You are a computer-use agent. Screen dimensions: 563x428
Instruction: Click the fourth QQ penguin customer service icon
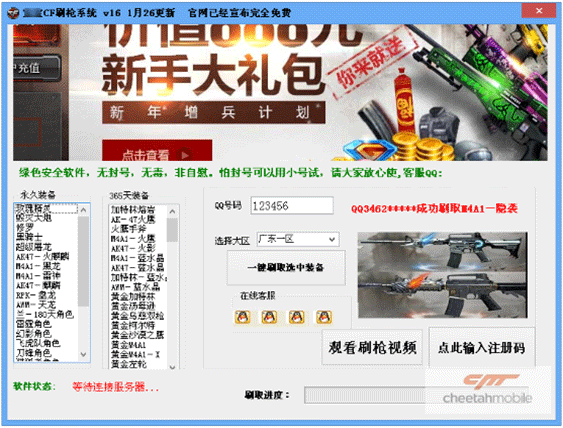(324, 317)
